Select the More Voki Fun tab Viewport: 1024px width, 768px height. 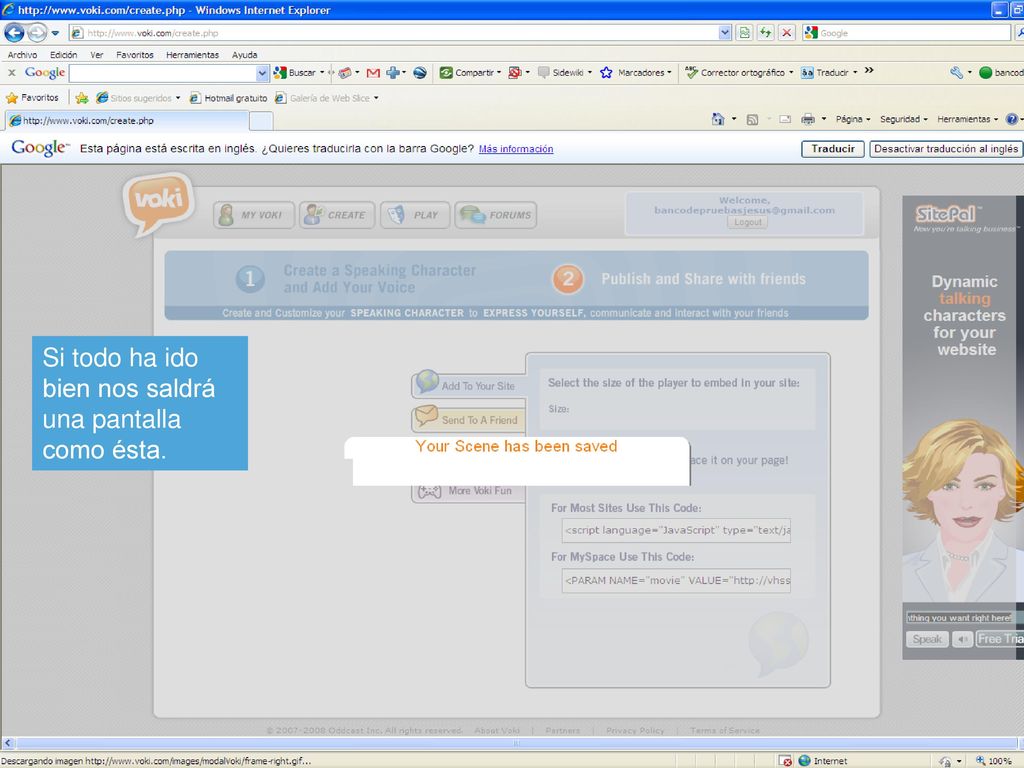click(468, 491)
